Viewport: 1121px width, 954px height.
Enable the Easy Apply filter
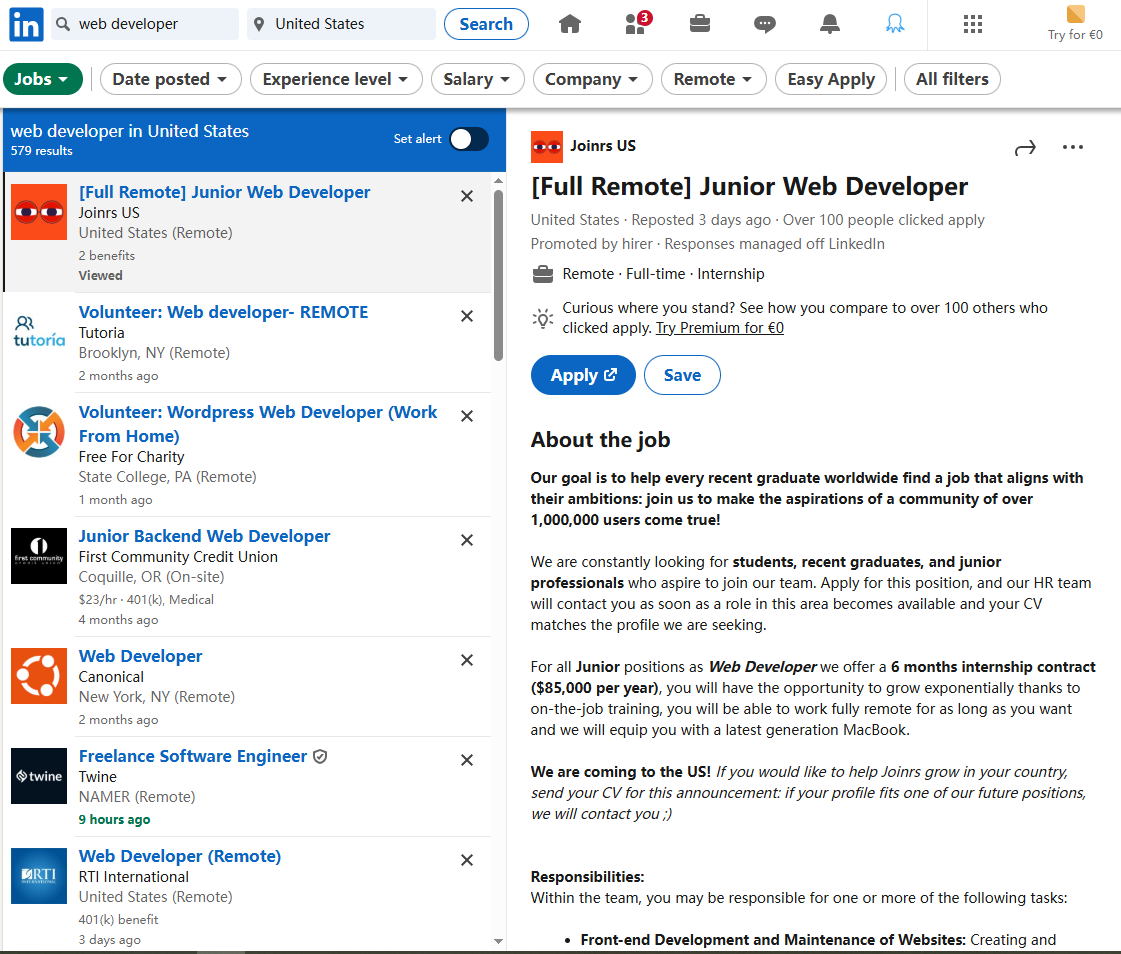831,79
